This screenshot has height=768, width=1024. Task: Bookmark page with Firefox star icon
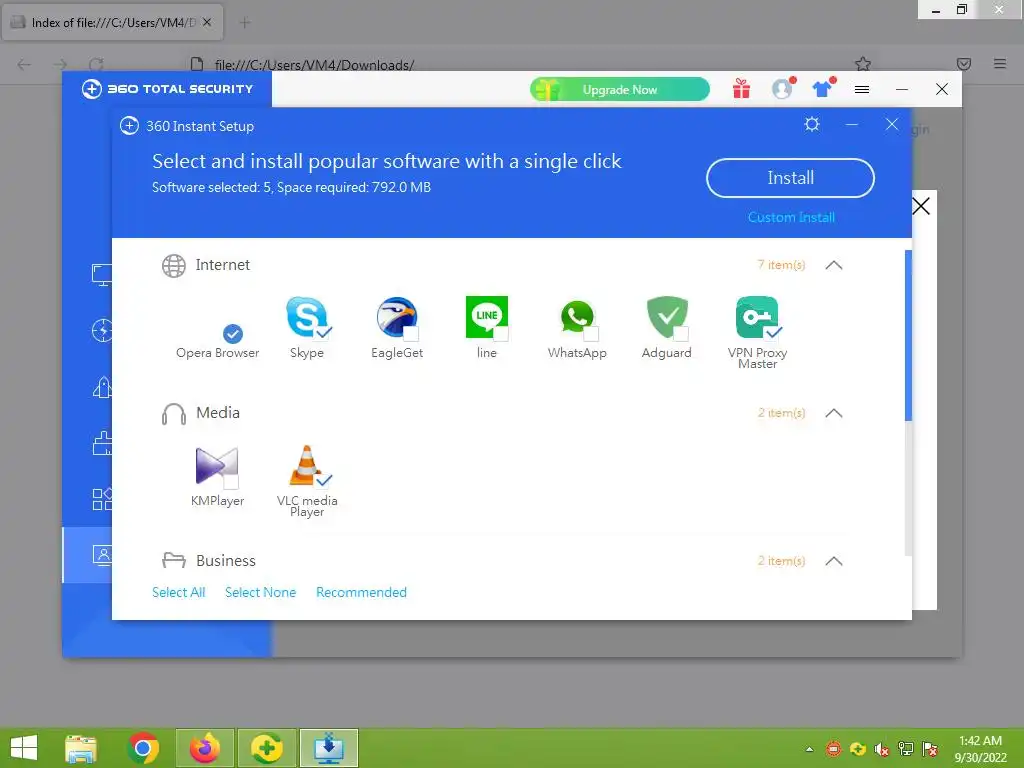(863, 64)
